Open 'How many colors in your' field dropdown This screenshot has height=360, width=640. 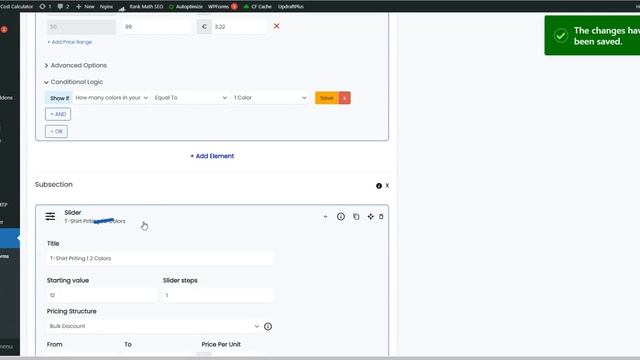(111, 98)
